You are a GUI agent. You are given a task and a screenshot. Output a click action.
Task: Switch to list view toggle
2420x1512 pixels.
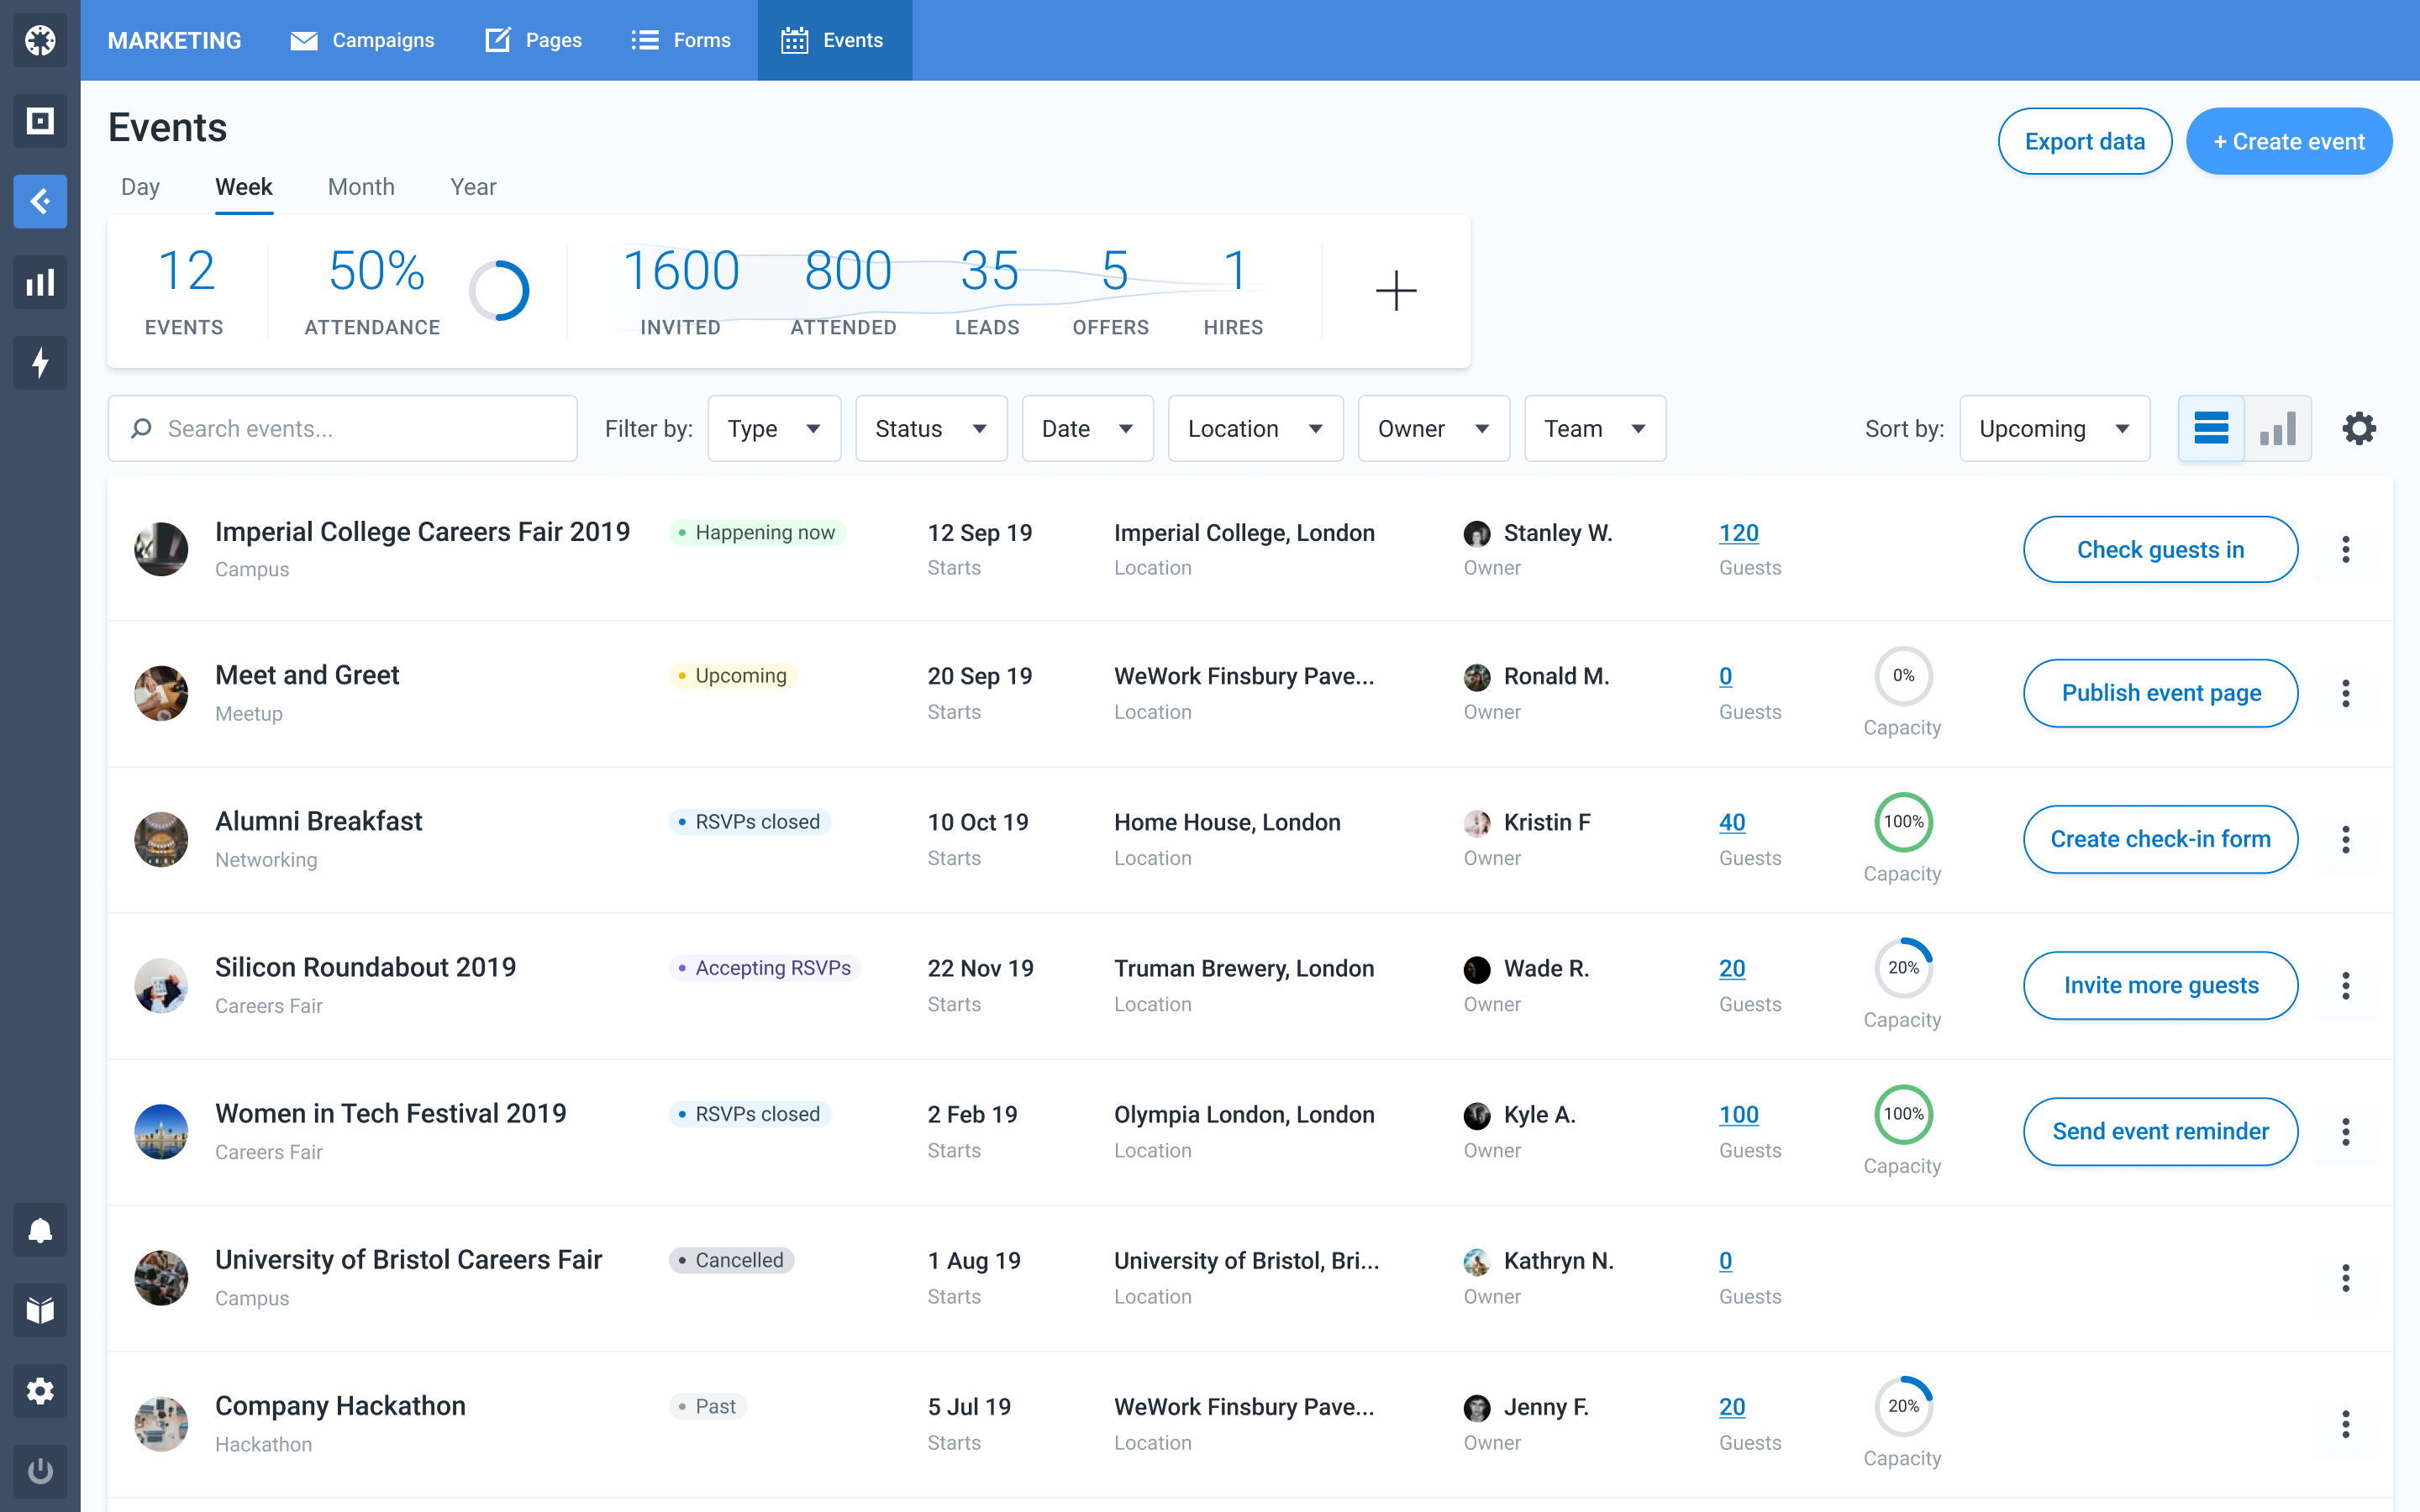pos(2210,428)
